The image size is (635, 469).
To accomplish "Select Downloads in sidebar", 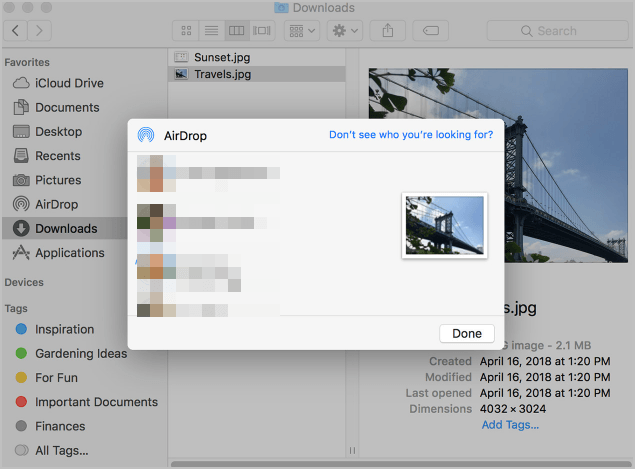I will pyautogui.click(x=65, y=228).
